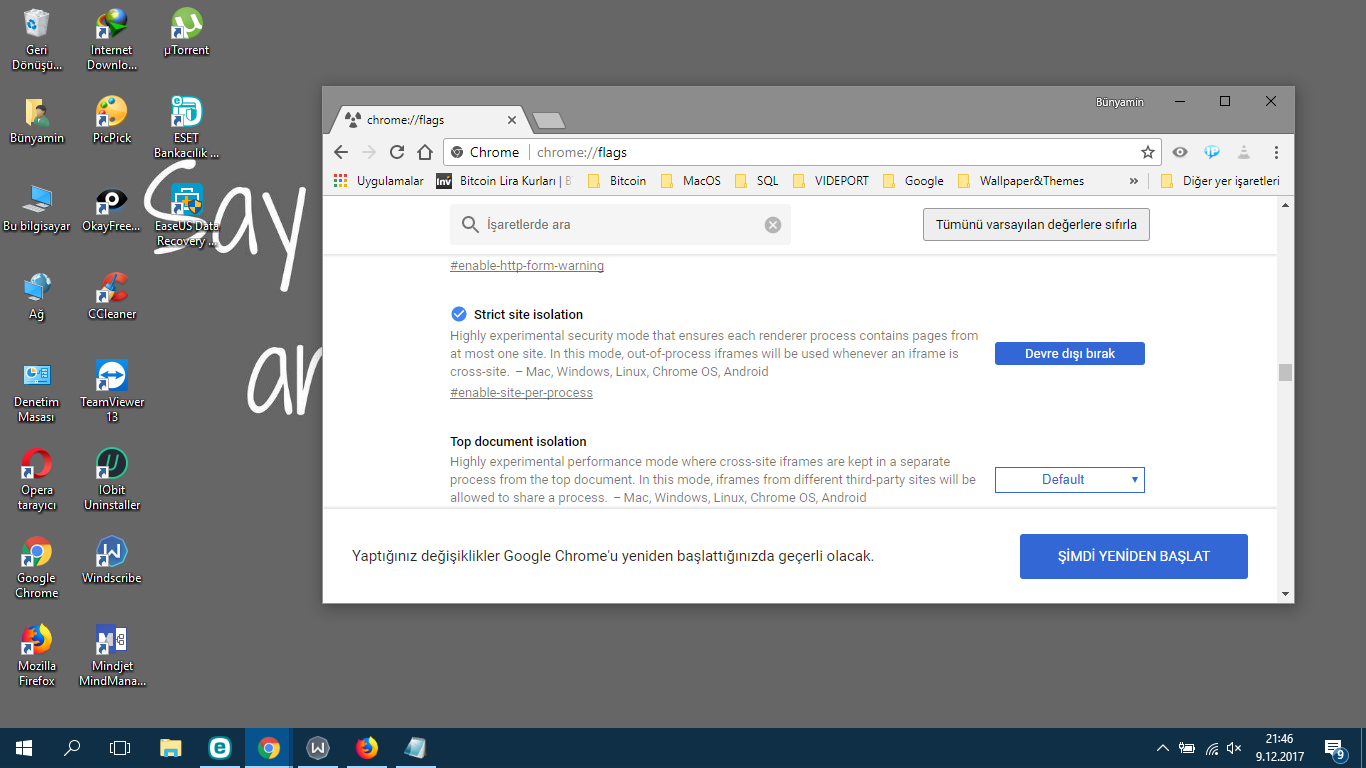Click the #enable-site-per-process link
The height and width of the screenshot is (768, 1366).
pos(521,393)
